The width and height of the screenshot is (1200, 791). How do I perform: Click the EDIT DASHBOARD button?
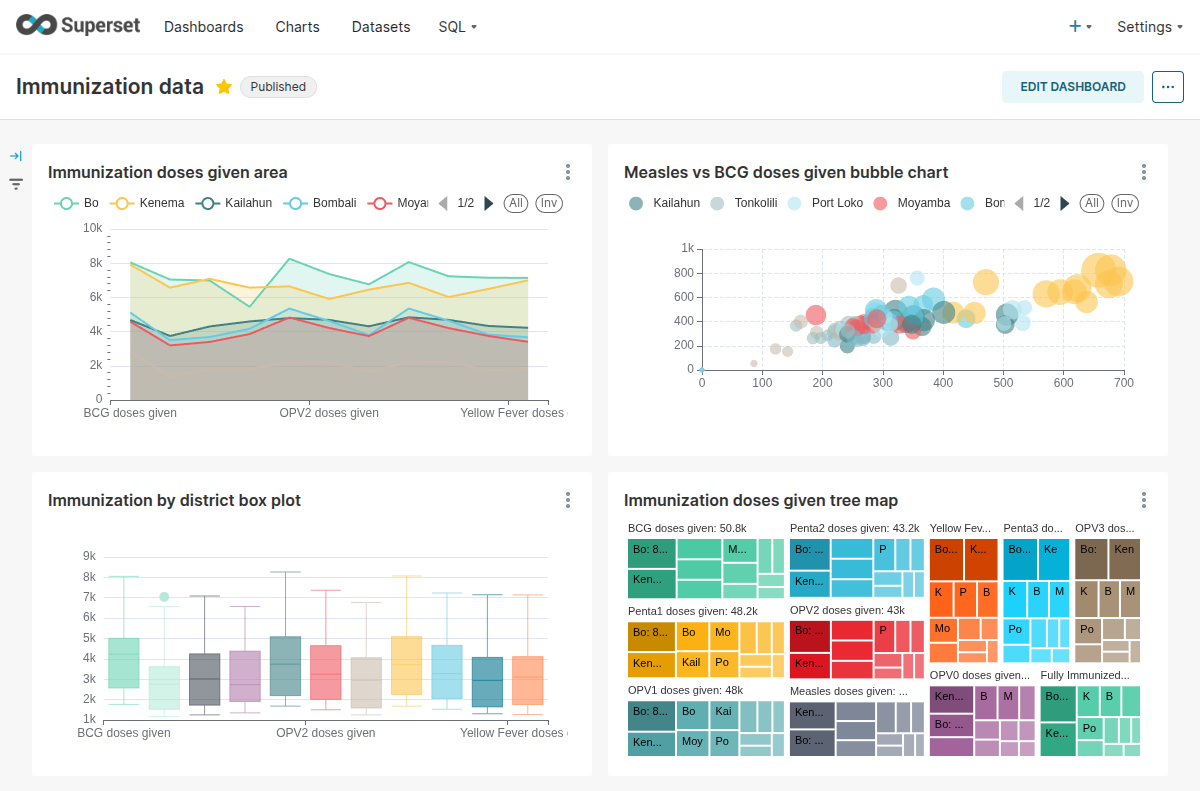coord(1072,87)
